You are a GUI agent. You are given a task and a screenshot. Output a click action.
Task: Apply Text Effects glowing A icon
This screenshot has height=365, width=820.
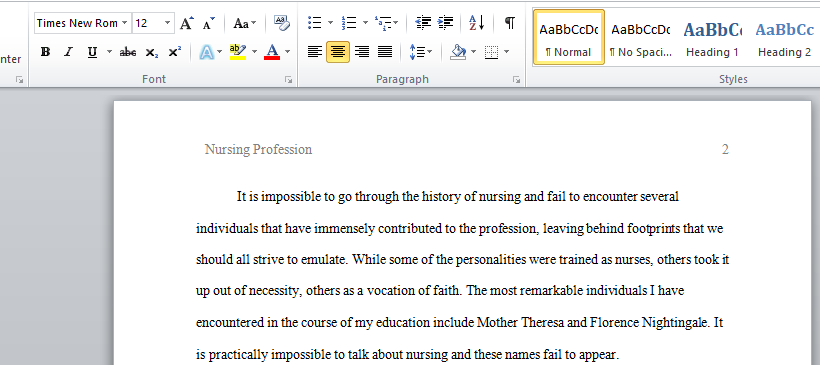207,52
